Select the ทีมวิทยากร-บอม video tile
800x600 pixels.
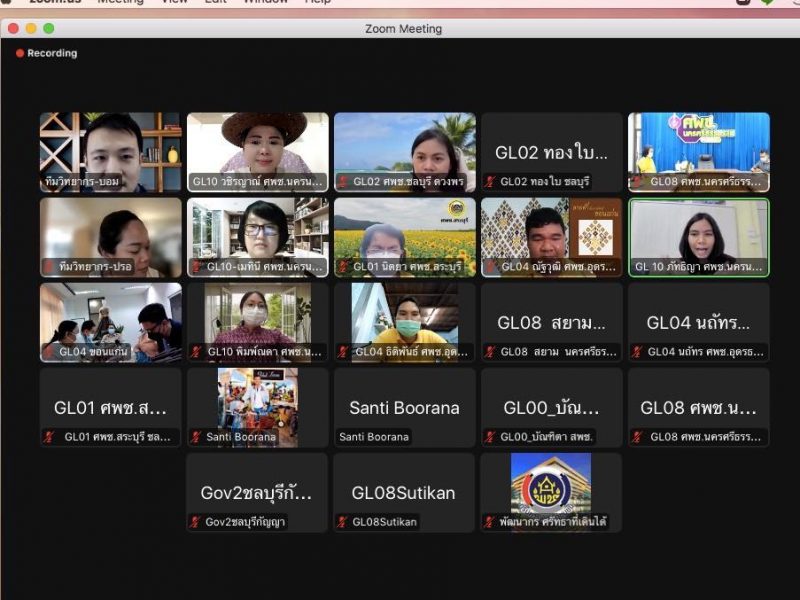click(111, 152)
